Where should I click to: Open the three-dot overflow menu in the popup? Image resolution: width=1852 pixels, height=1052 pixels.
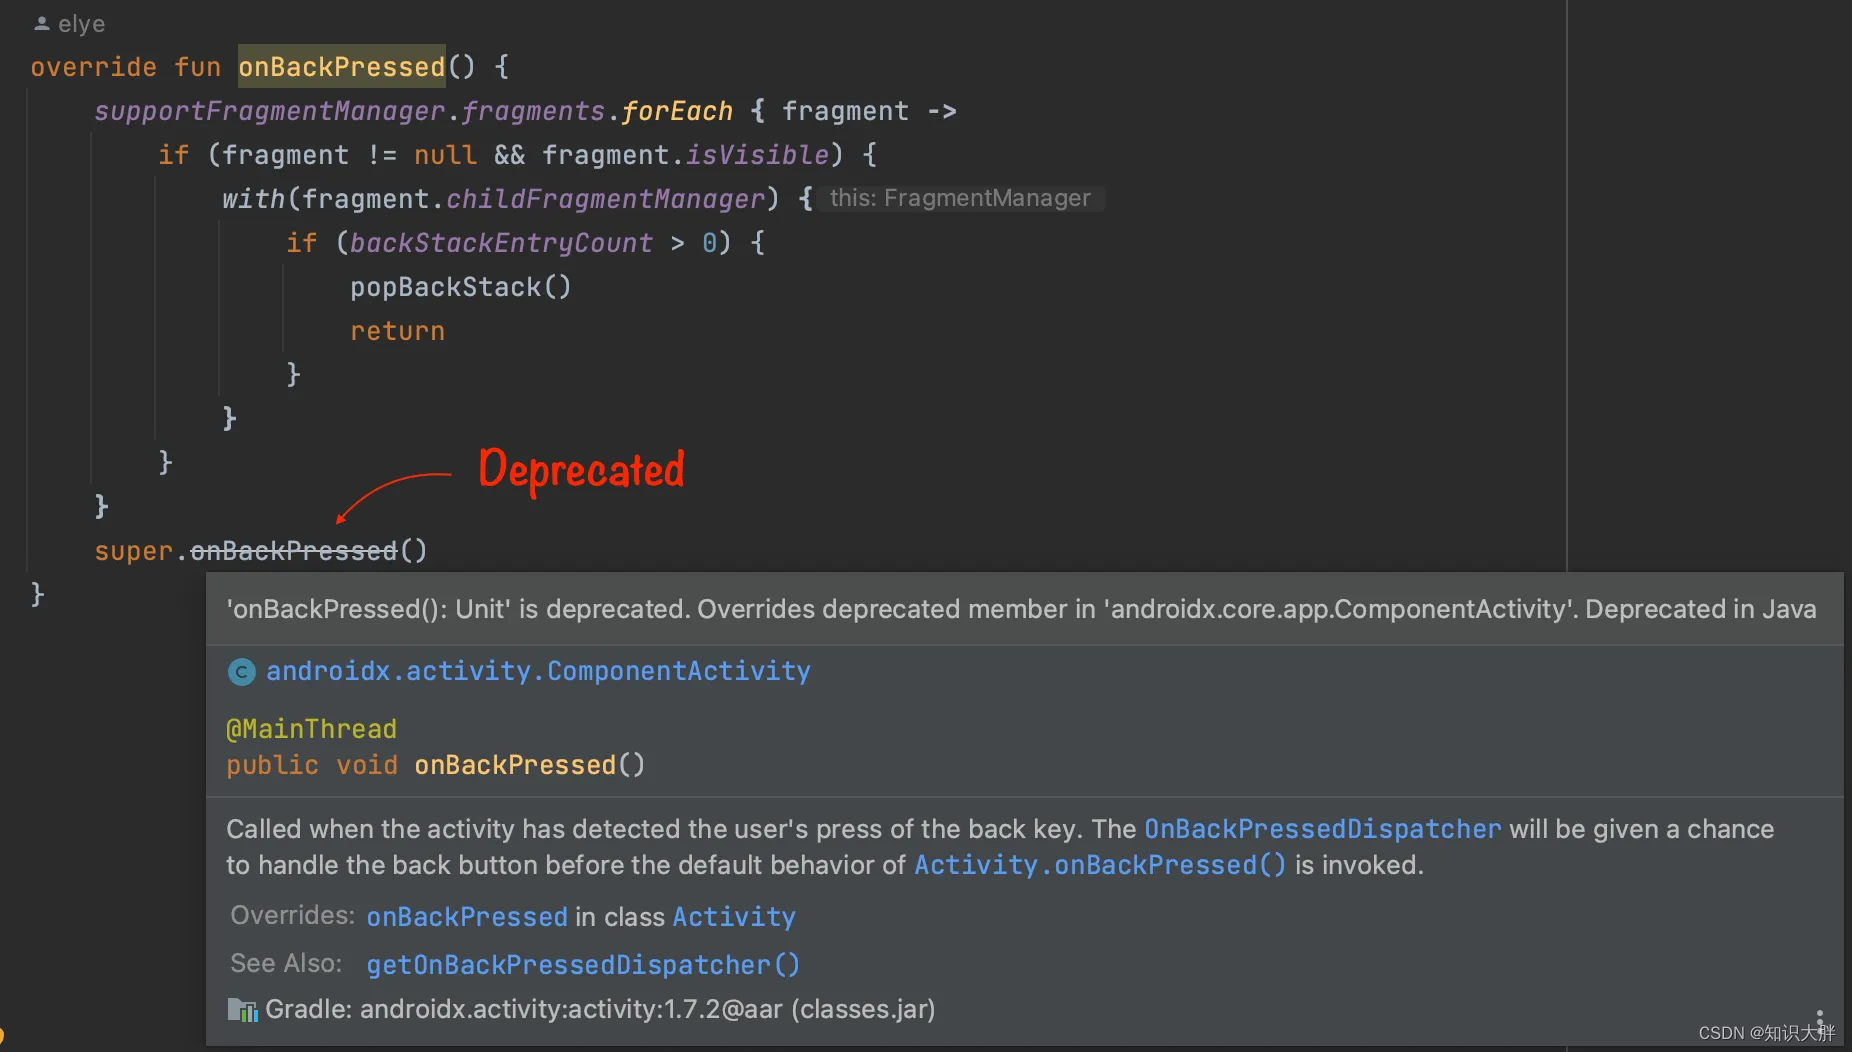1822,1018
